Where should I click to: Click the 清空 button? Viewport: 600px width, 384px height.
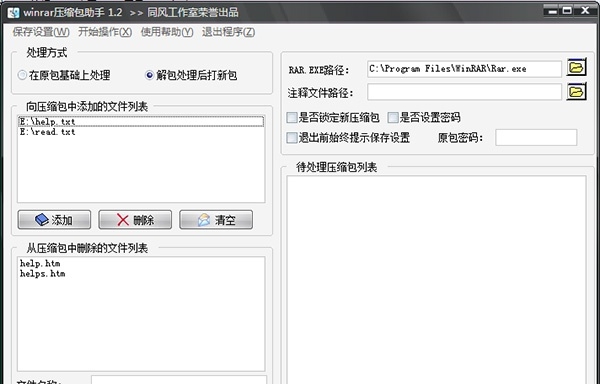click(216, 220)
